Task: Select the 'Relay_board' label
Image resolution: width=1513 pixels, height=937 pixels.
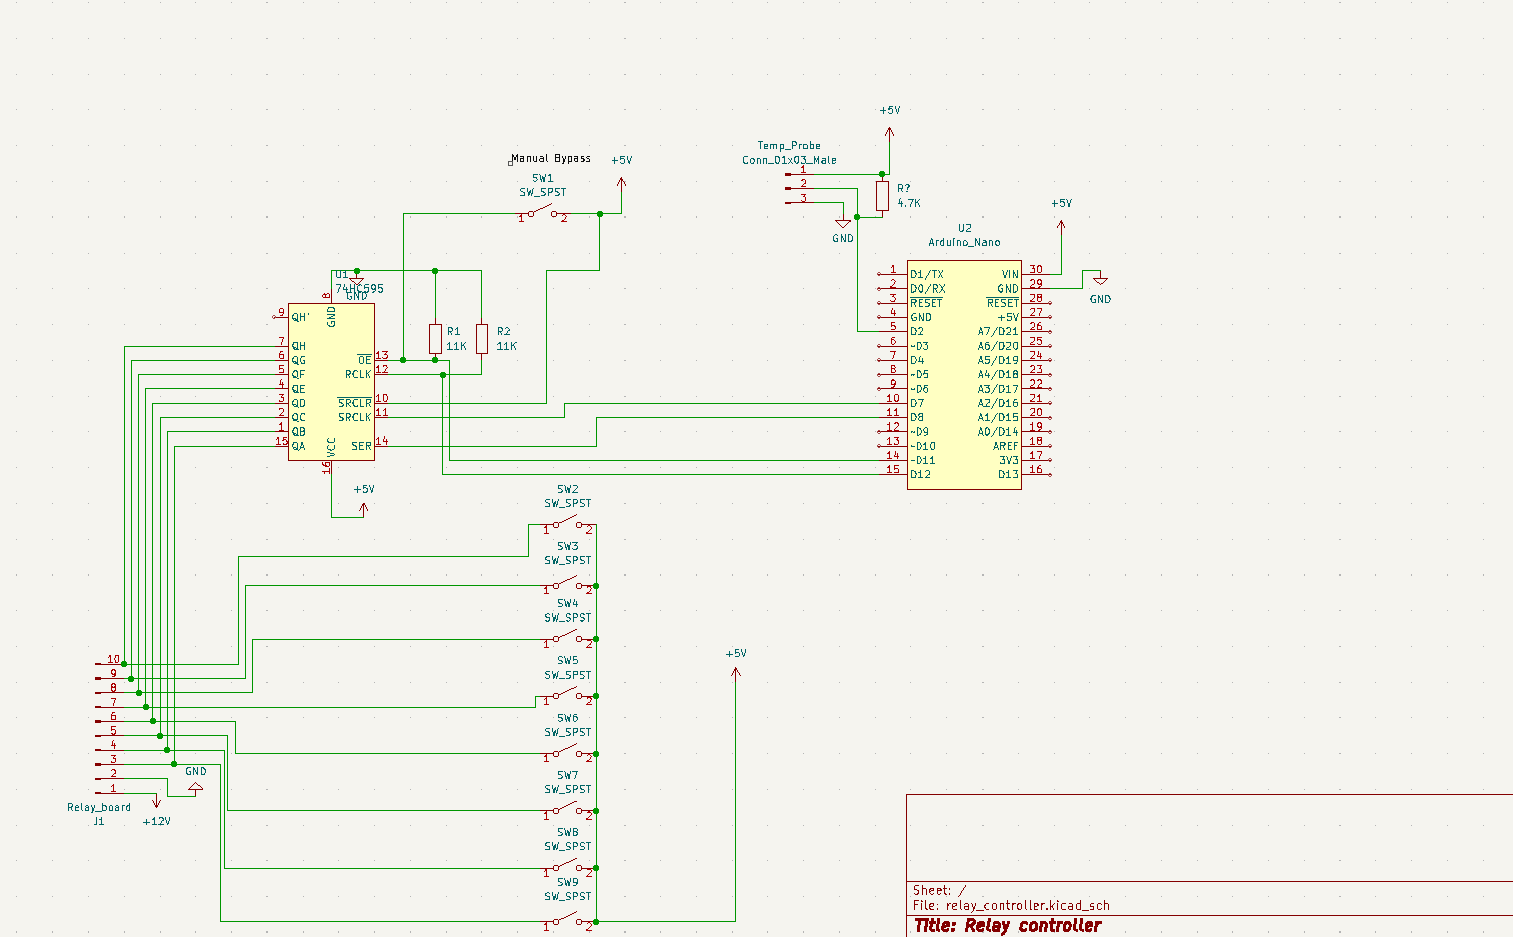Action: pyautogui.click(x=99, y=807)
